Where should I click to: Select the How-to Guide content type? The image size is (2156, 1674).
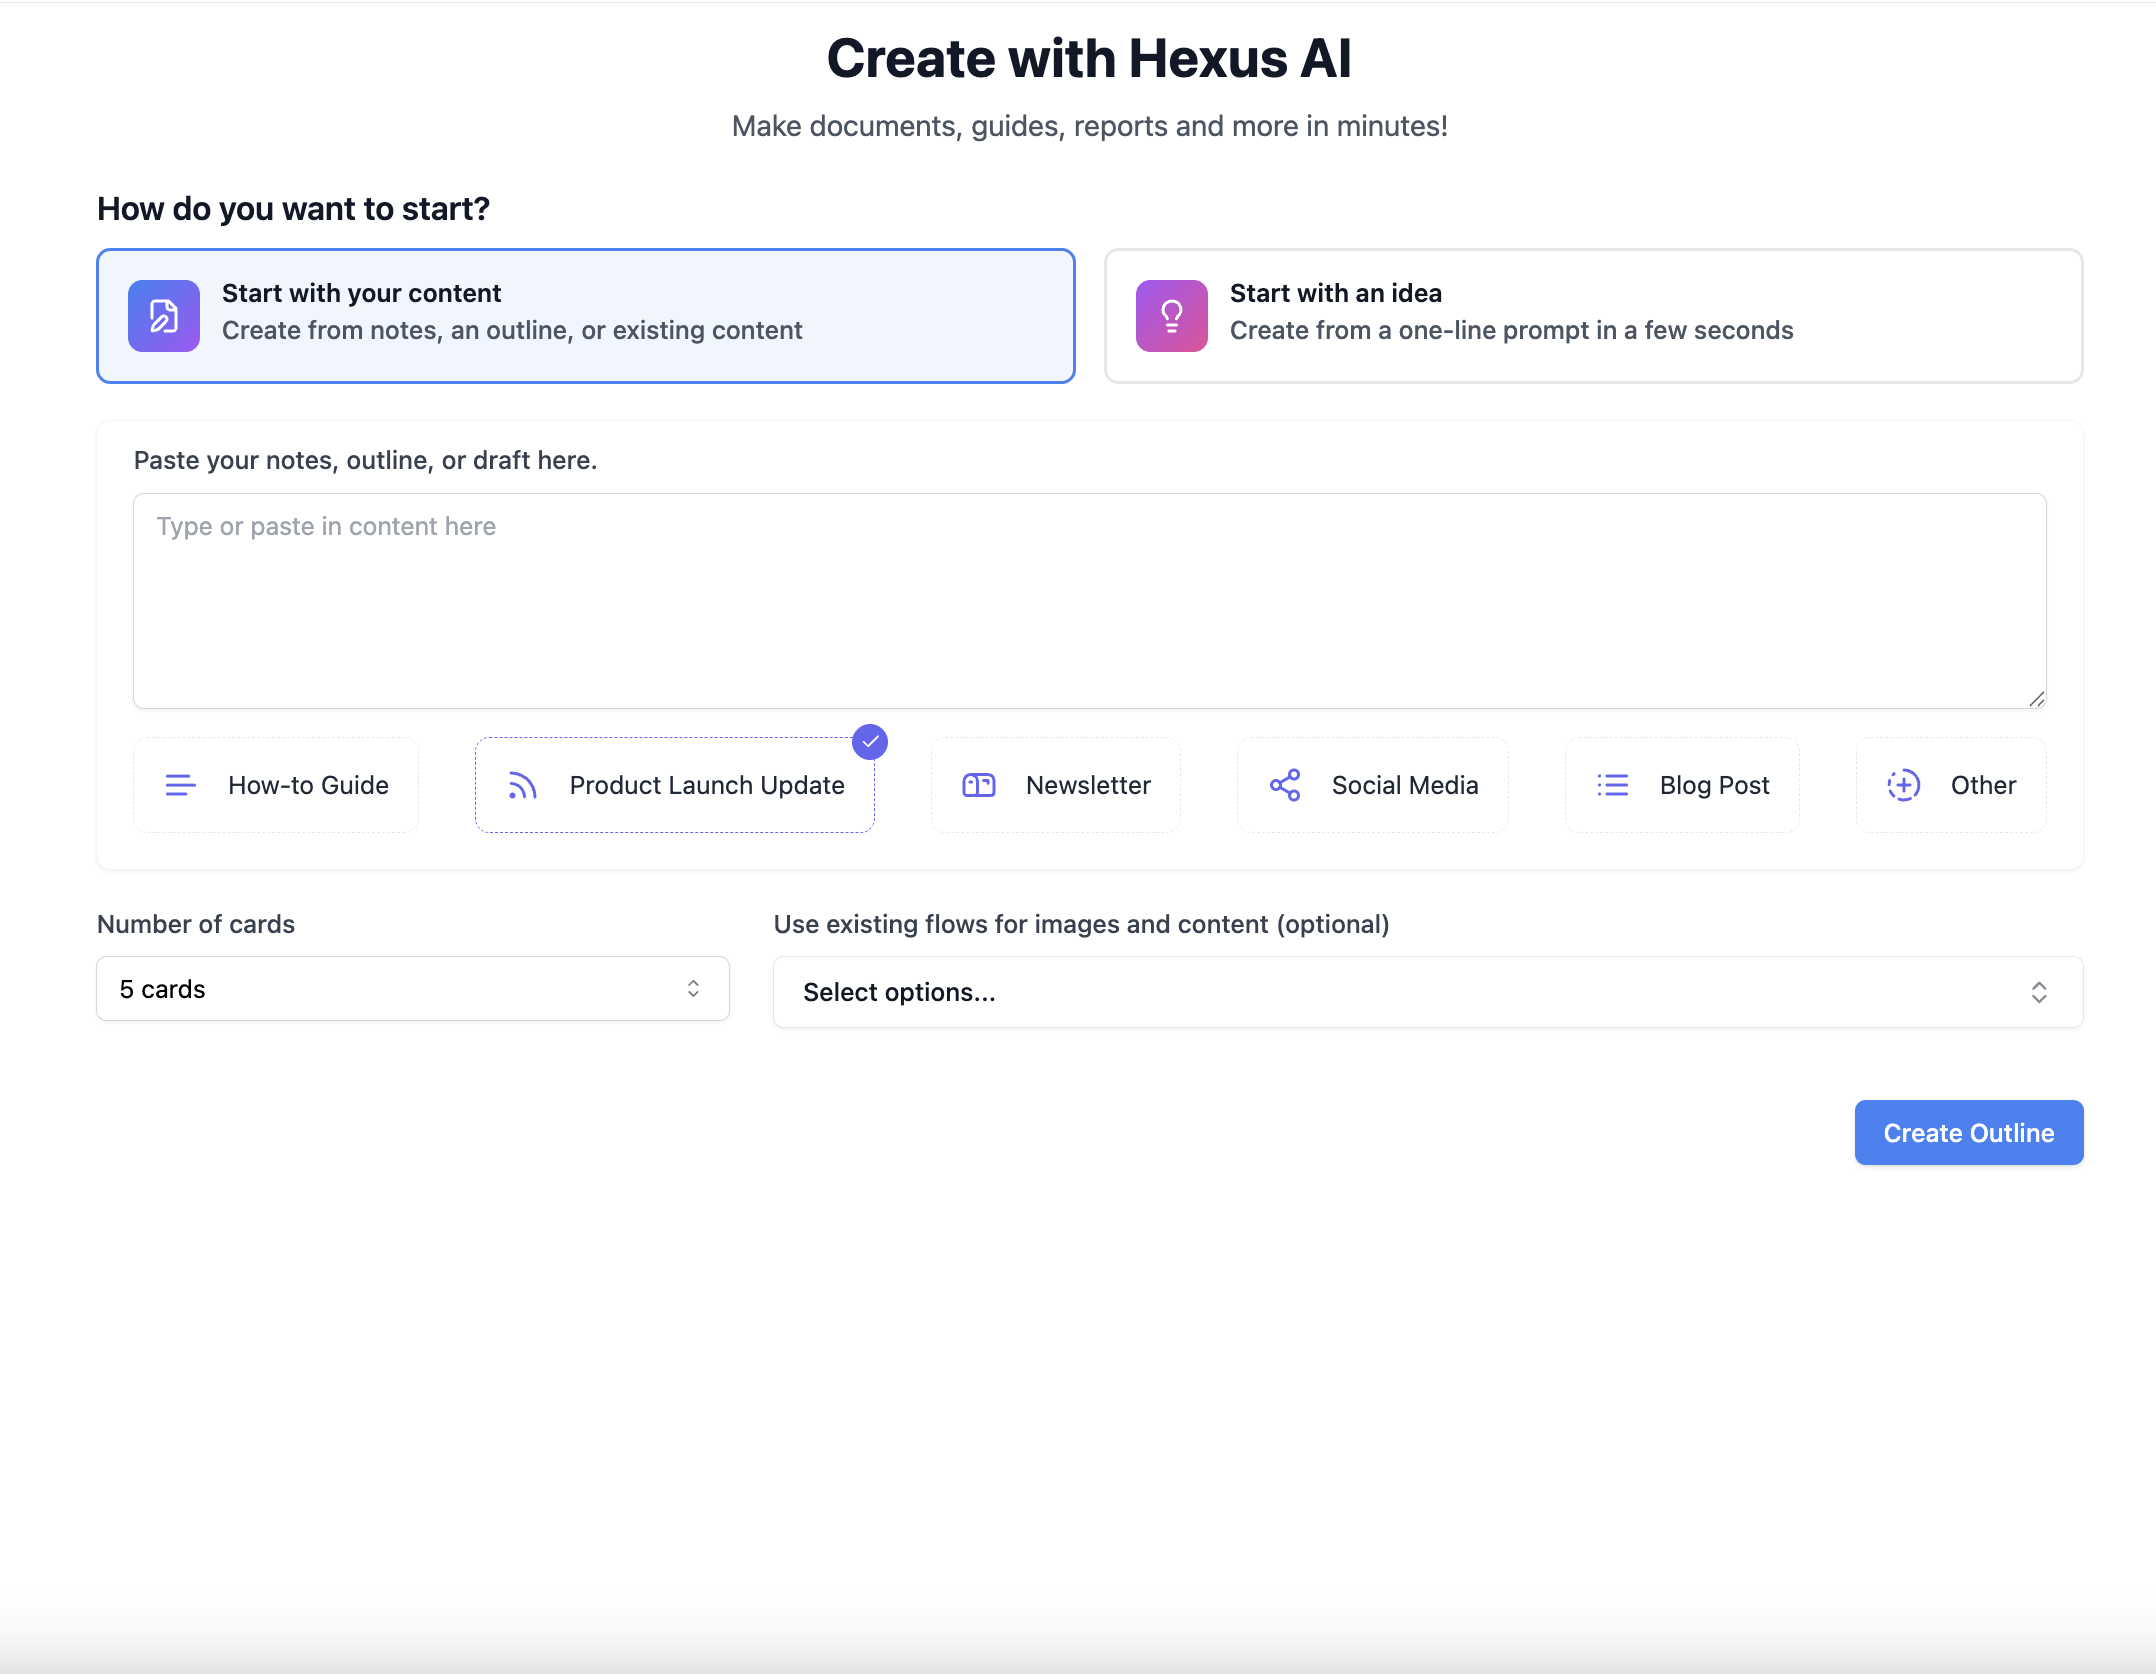click(276, 786)
